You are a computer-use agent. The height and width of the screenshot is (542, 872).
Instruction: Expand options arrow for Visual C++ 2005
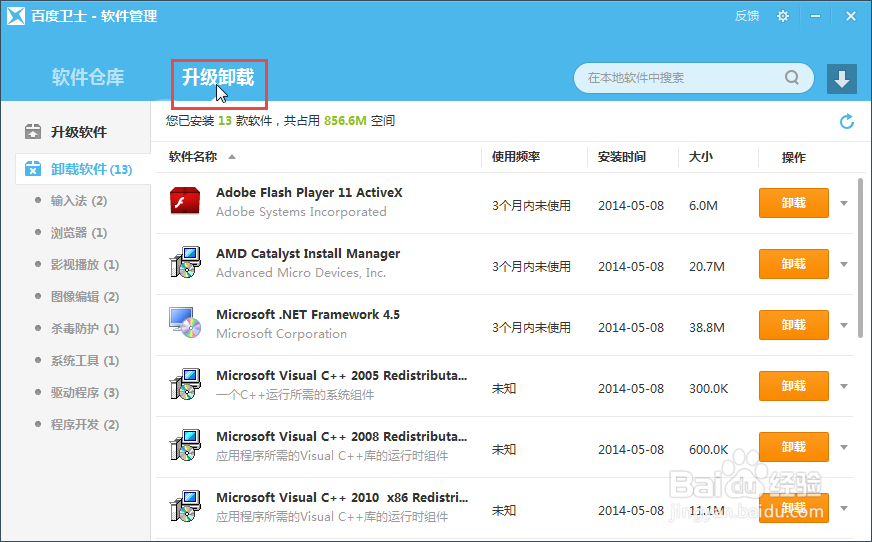844,386
